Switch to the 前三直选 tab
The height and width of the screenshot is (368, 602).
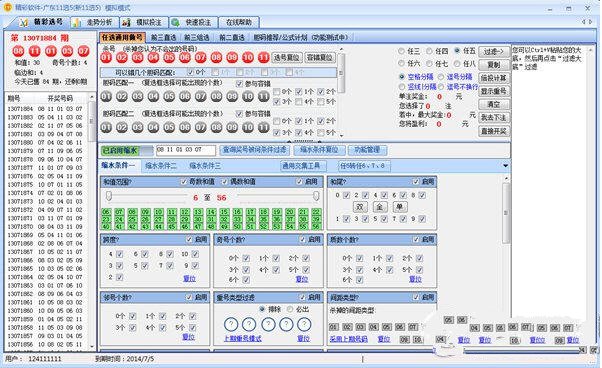[x=164, y=38]
